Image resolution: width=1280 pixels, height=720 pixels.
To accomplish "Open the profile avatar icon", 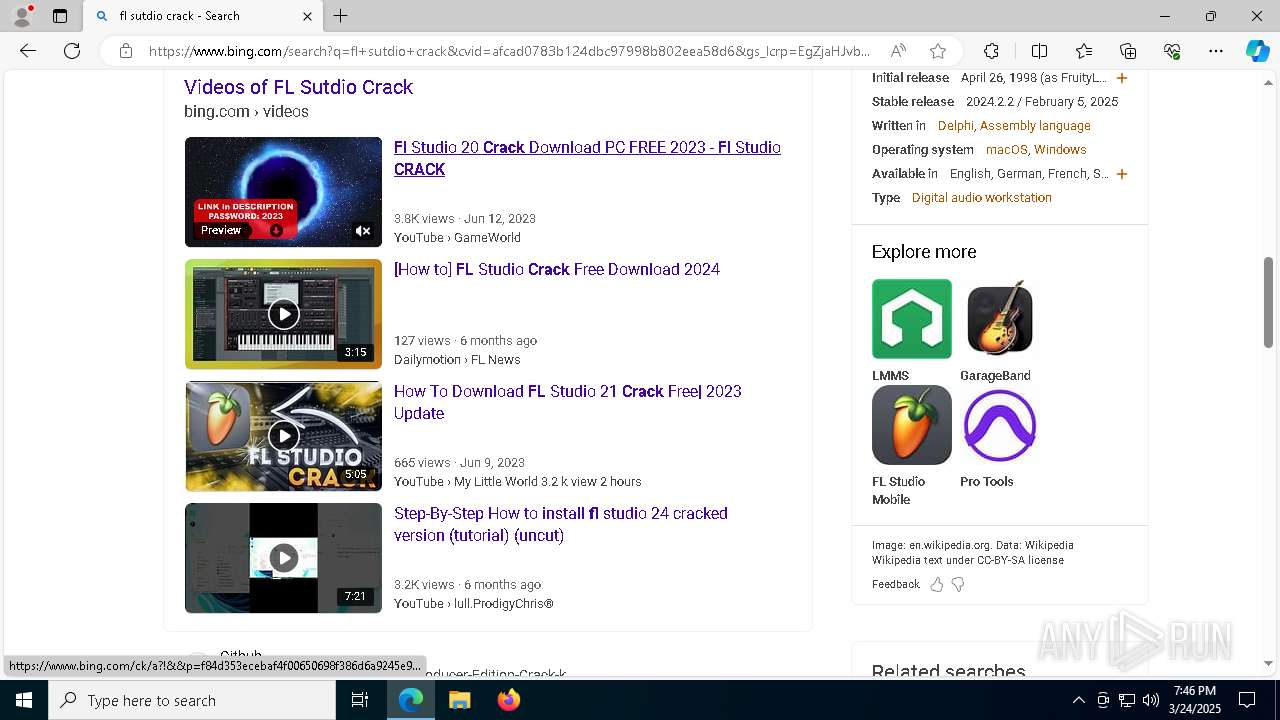I will 22,16.
